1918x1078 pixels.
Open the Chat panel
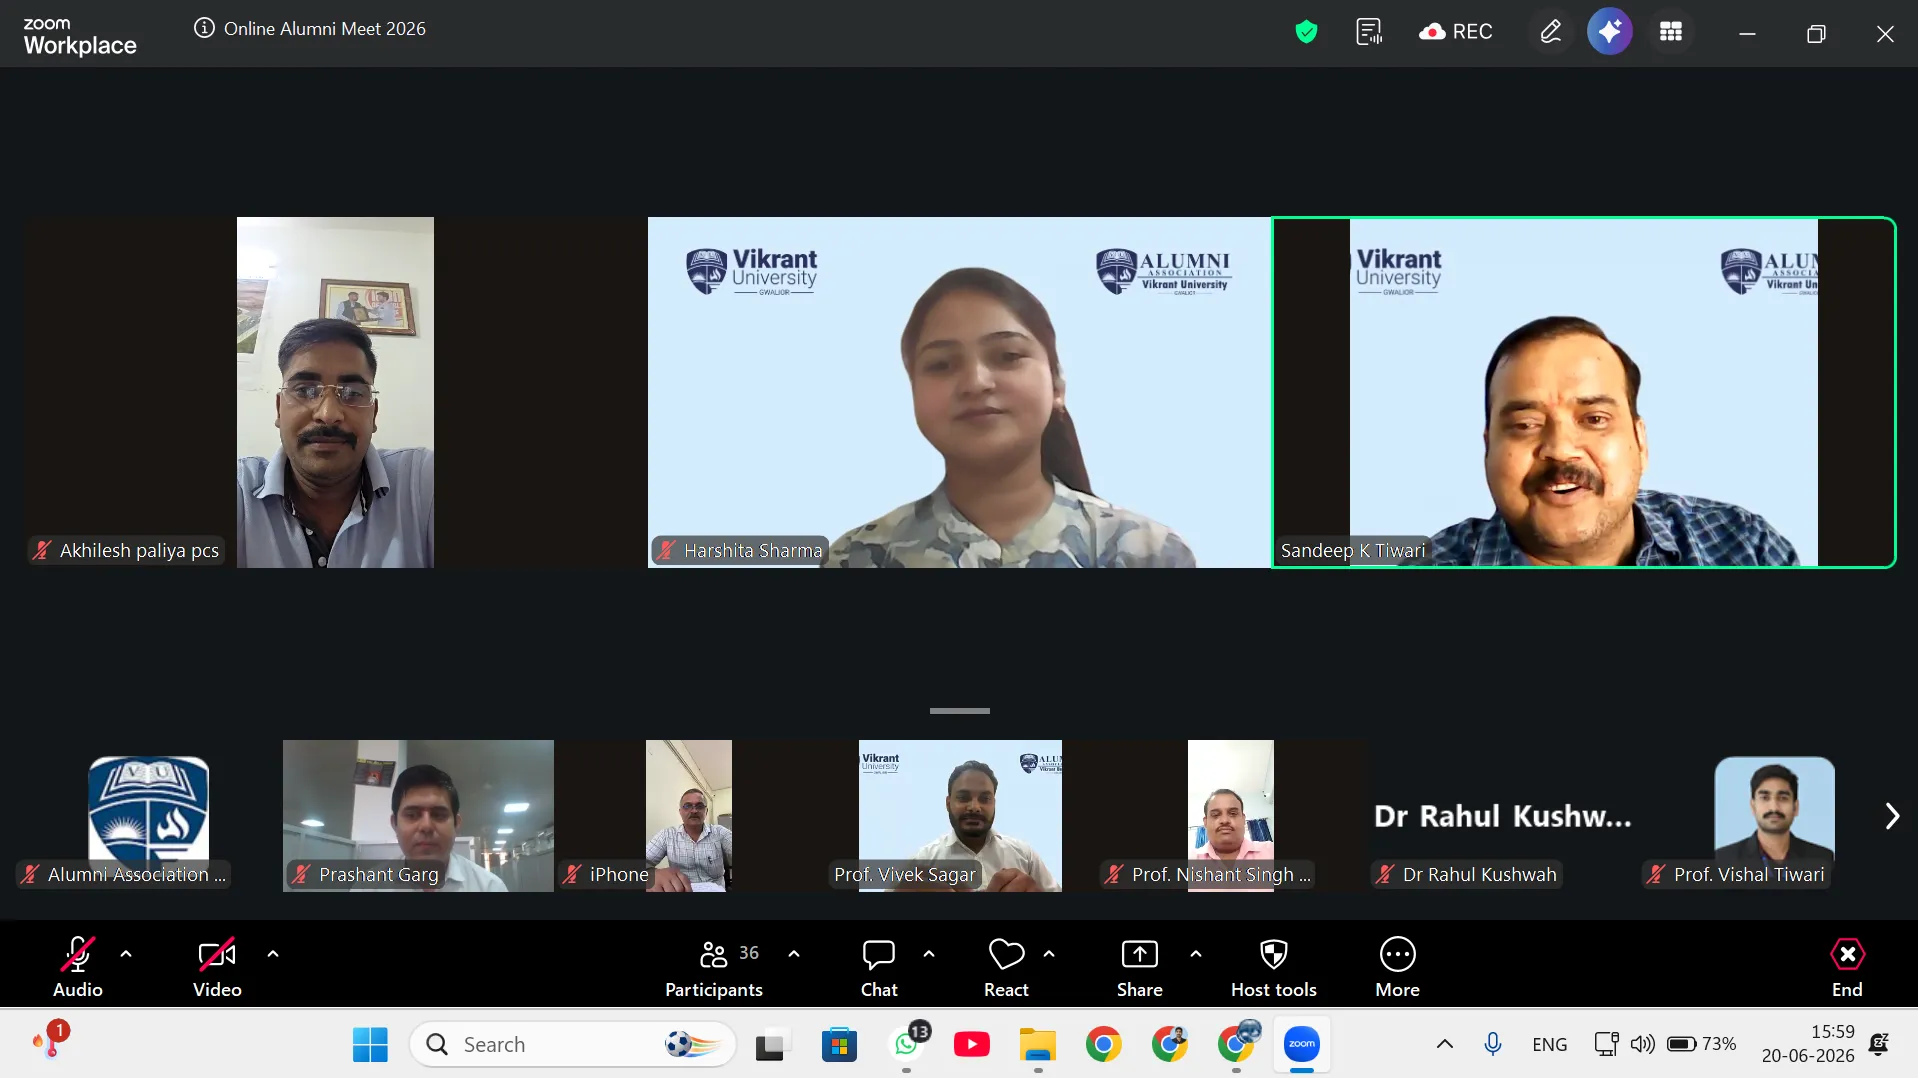879,968
